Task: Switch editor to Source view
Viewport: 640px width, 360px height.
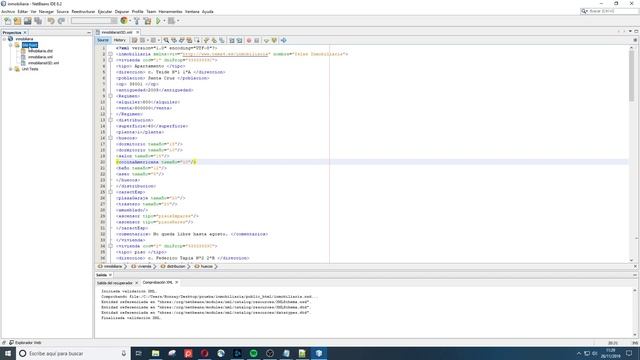Action: click(103, 40)
